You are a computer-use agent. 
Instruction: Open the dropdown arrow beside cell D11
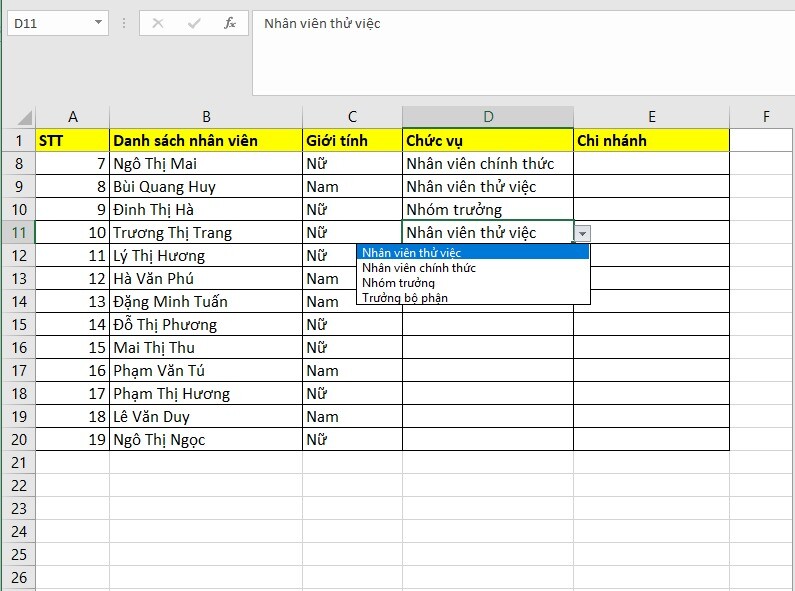[x=583, y=234]
